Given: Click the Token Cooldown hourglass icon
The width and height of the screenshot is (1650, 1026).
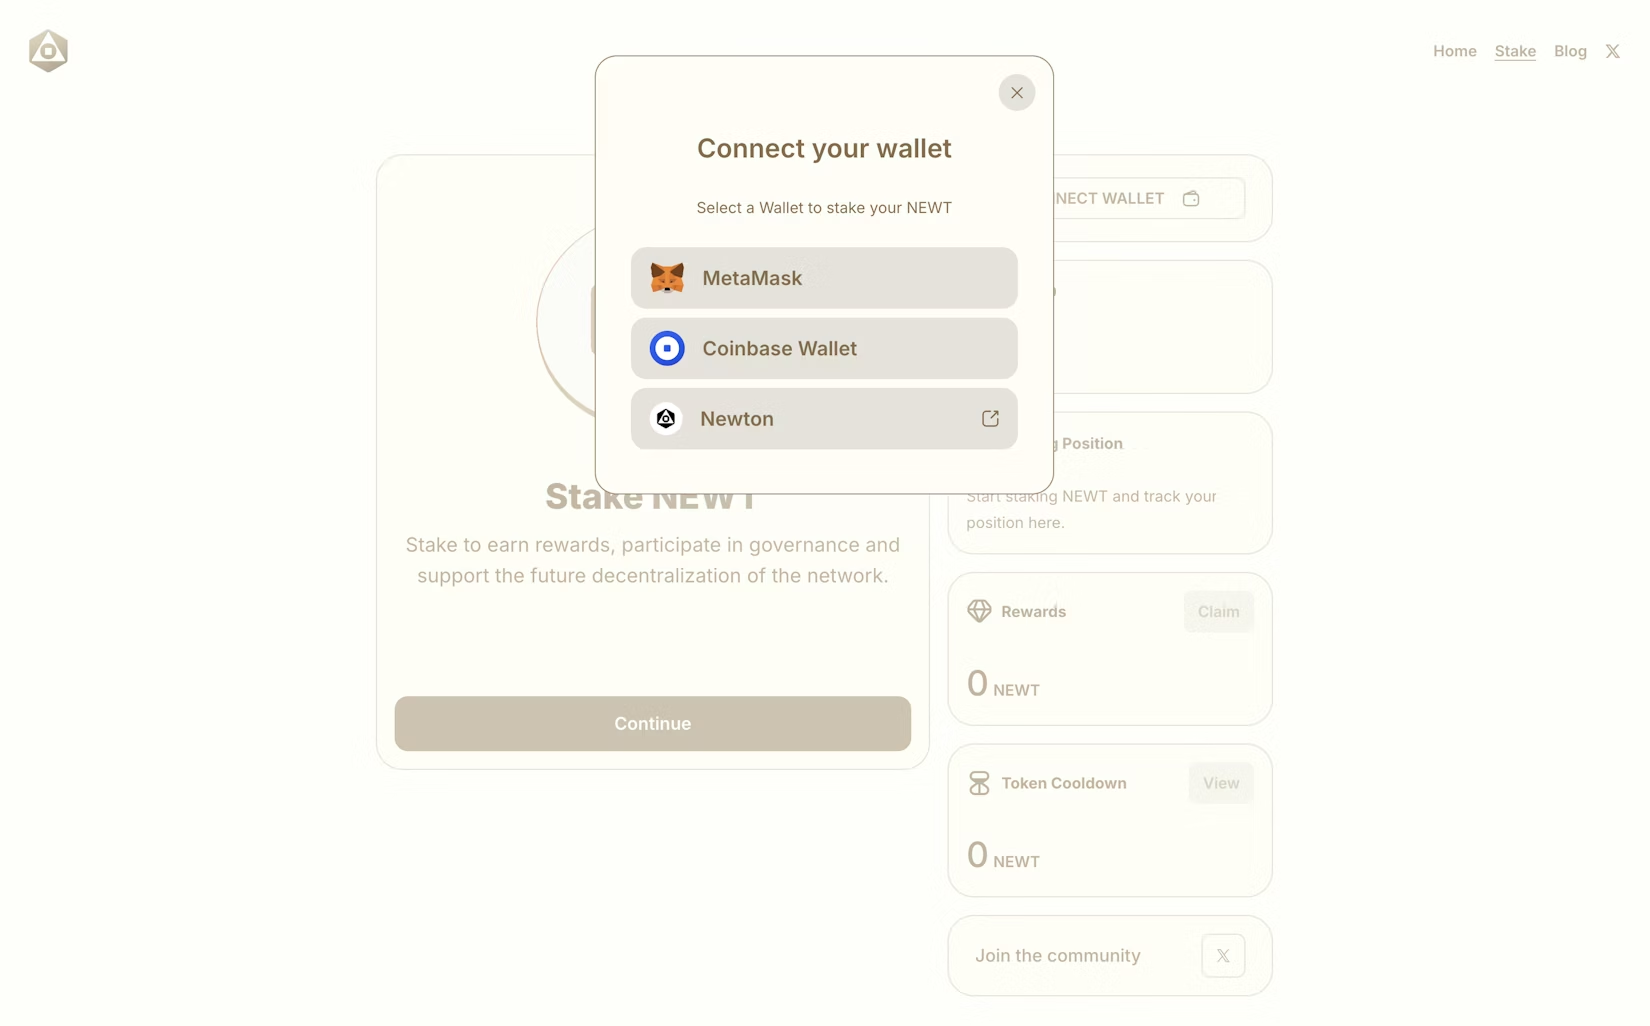Looking at the screenshot, I should point(979,783).
